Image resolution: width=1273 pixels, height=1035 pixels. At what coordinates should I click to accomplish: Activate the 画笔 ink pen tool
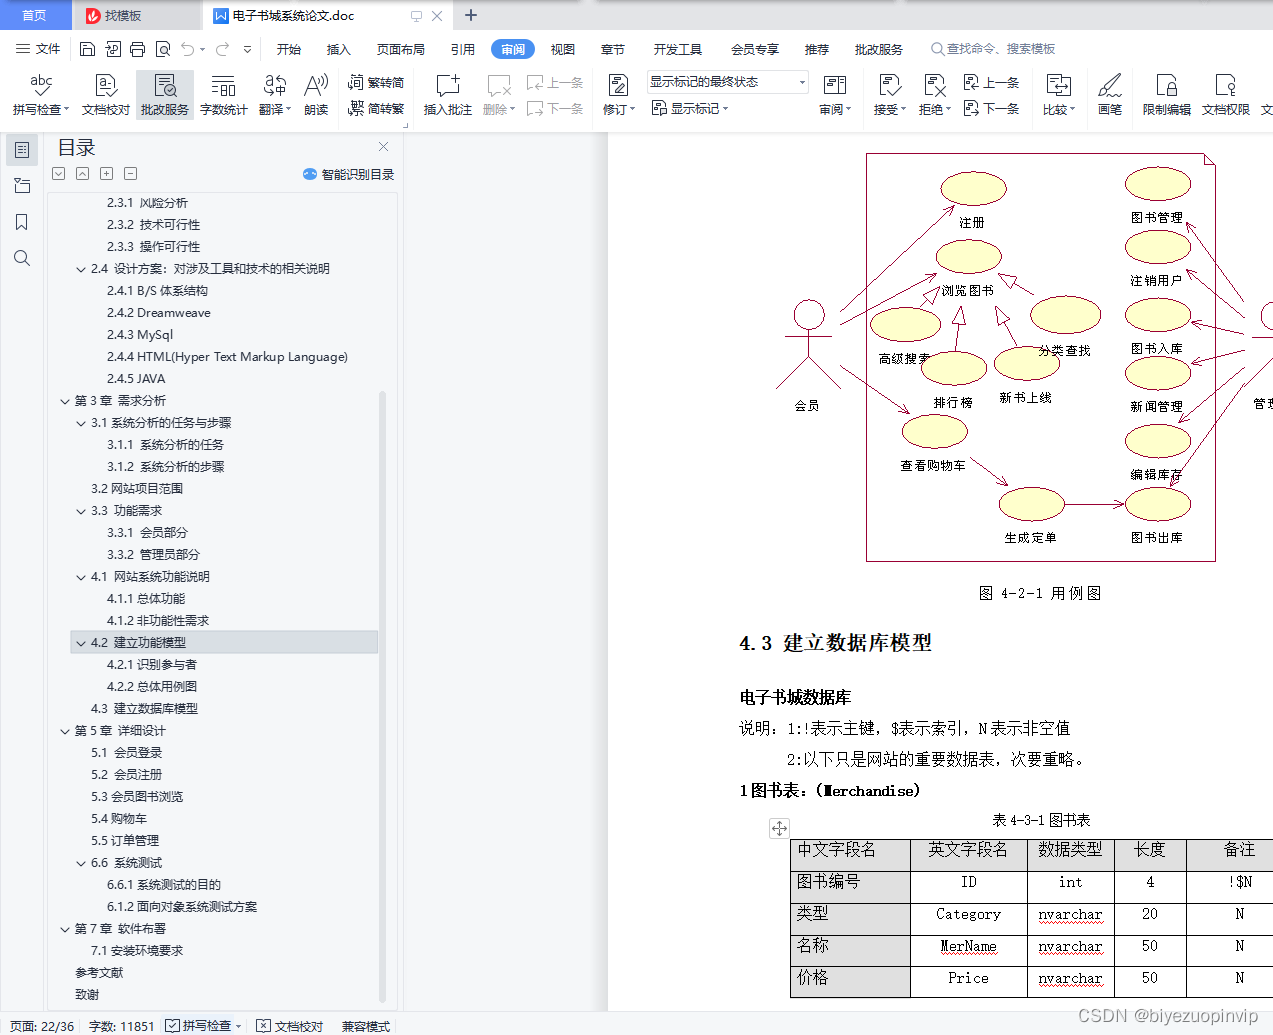coord(1110,95)
